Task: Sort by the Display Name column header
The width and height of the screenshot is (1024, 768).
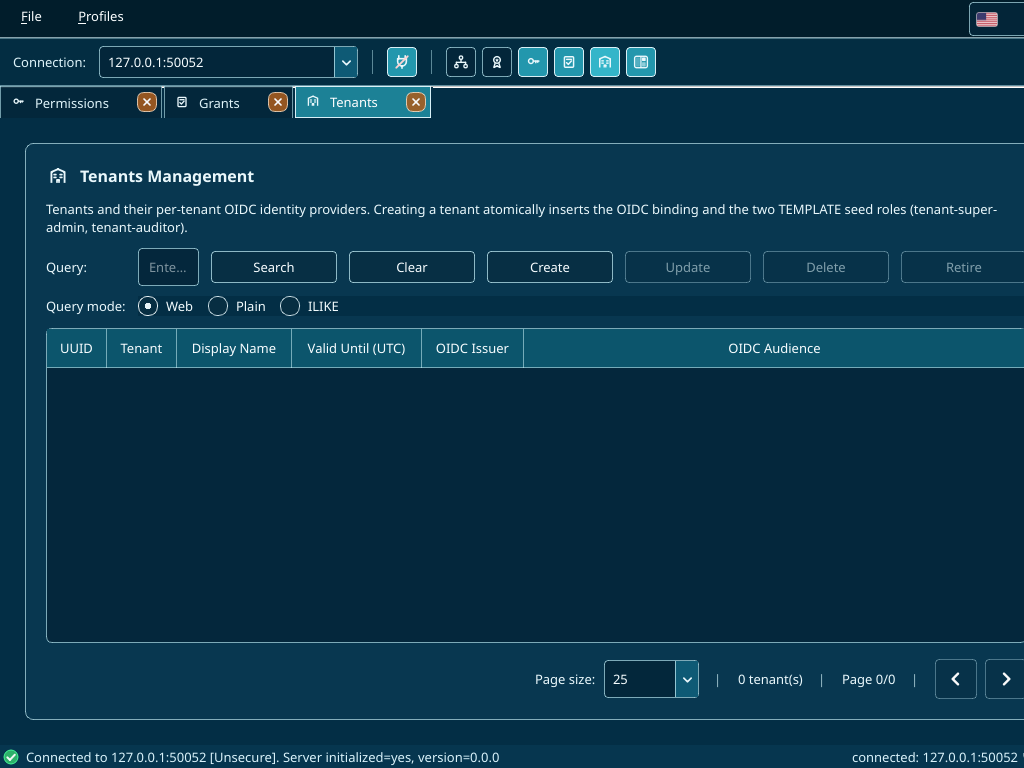Action: click(234, 348)
